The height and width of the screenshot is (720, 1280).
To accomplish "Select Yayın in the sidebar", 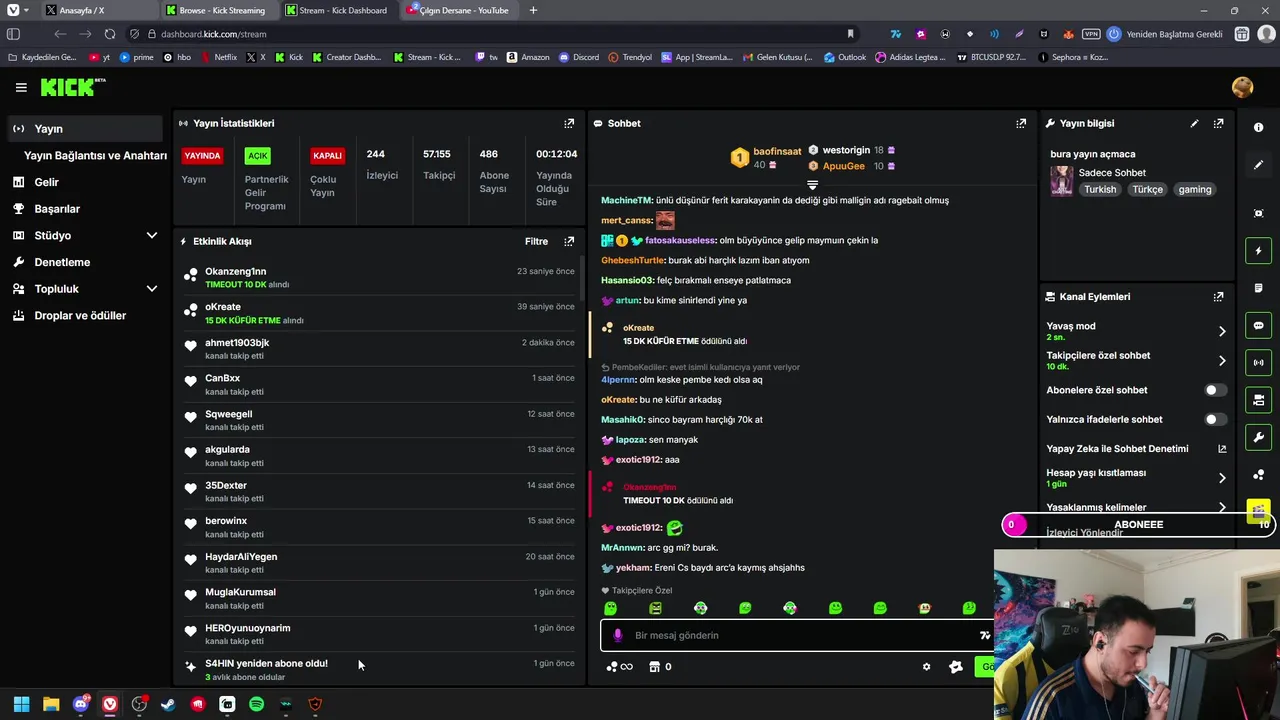I will click(x=85, y=128).
